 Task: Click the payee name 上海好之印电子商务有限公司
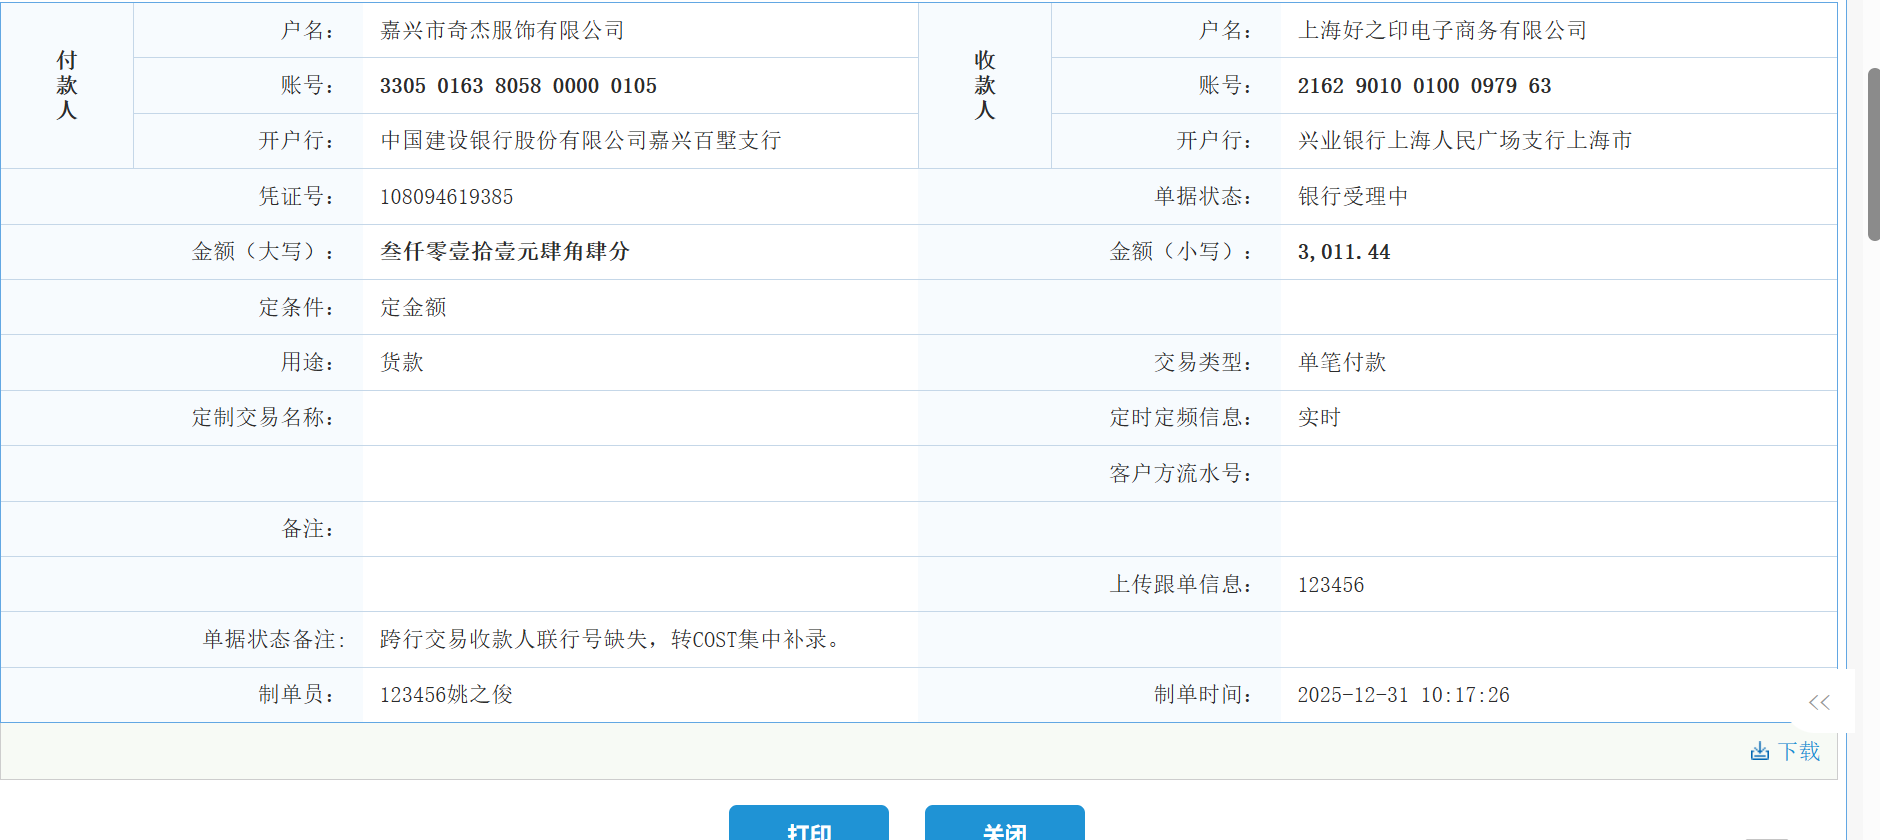pyautogui.click(x=1442, y=31)
